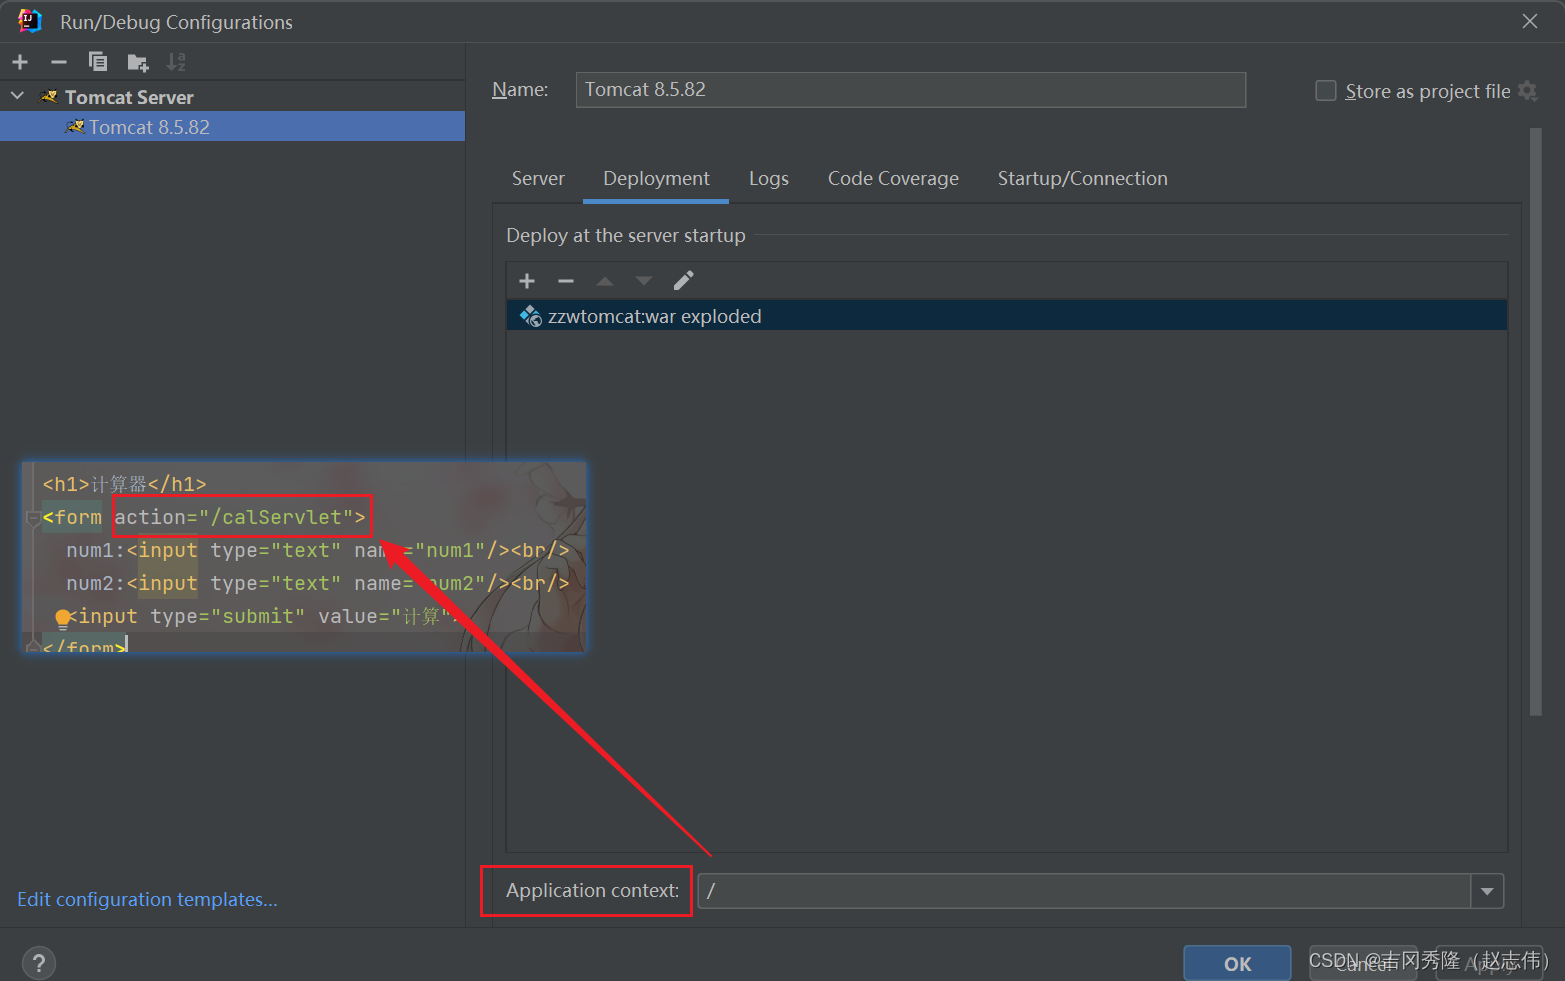The height and width of the screenshot is (981, 1565).
Task: Open project file storage settings gear
Action: [1527, 91]
